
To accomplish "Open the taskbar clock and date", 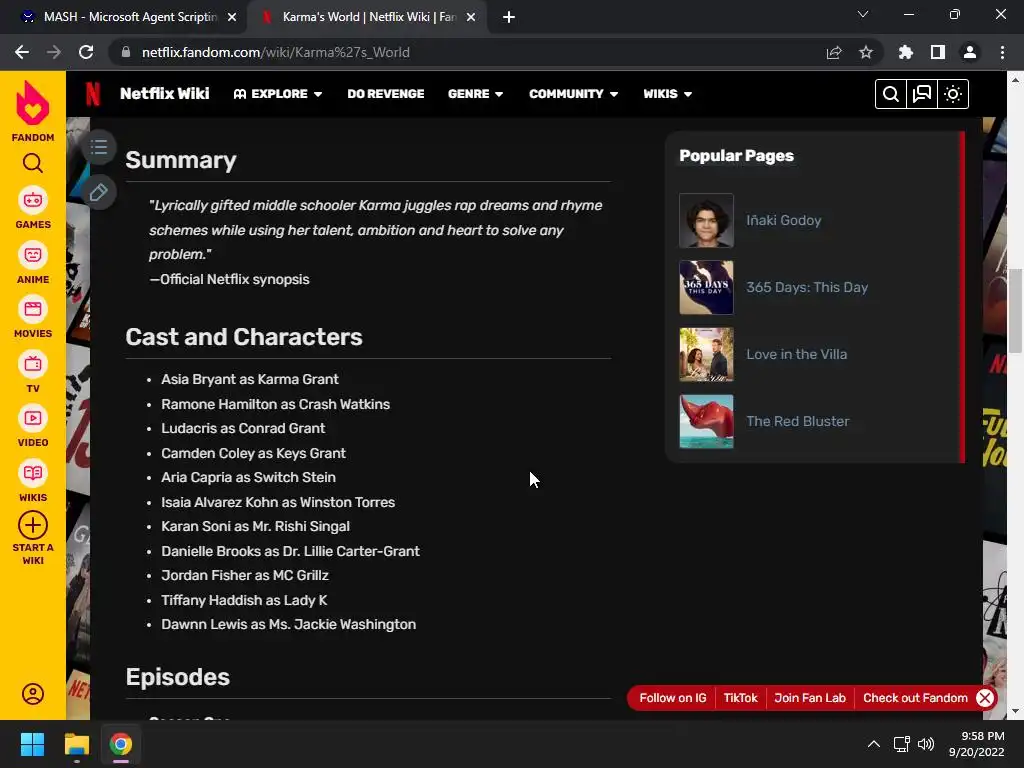I will (x=976, y=744).
